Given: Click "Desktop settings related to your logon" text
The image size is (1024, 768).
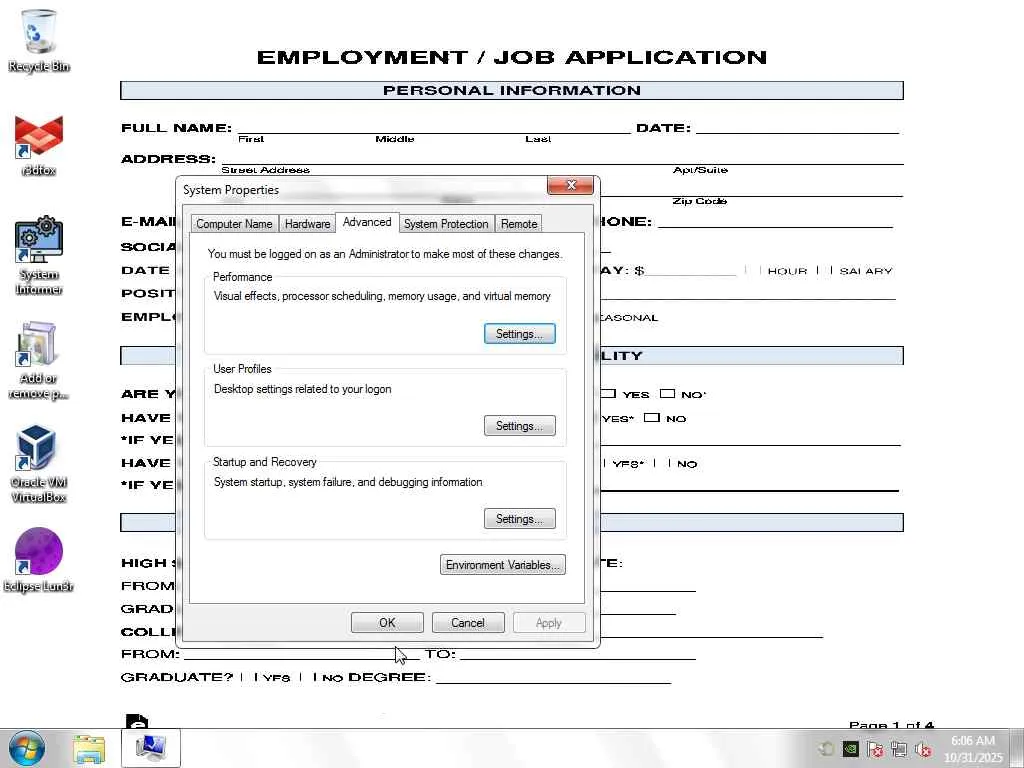Looking at the screenshot, I should click(x=302, y=389).
